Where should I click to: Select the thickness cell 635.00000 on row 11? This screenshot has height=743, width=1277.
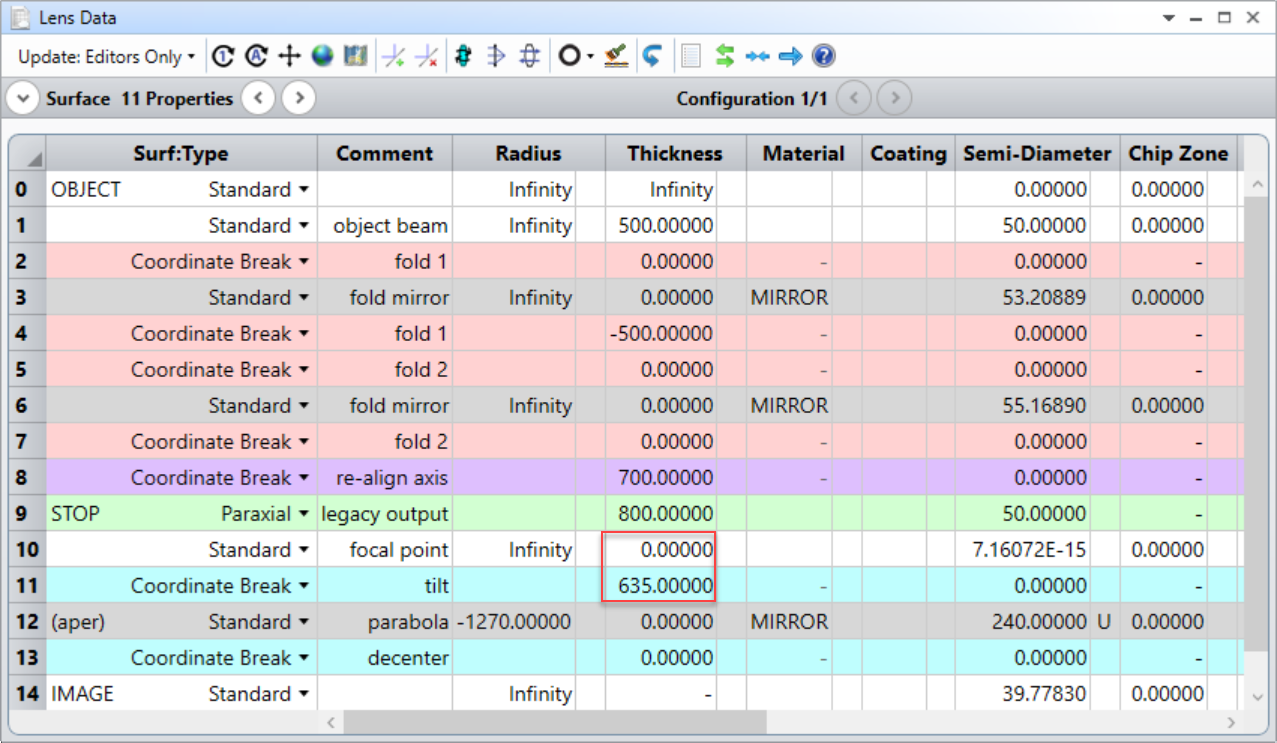(x=661, y=586)
